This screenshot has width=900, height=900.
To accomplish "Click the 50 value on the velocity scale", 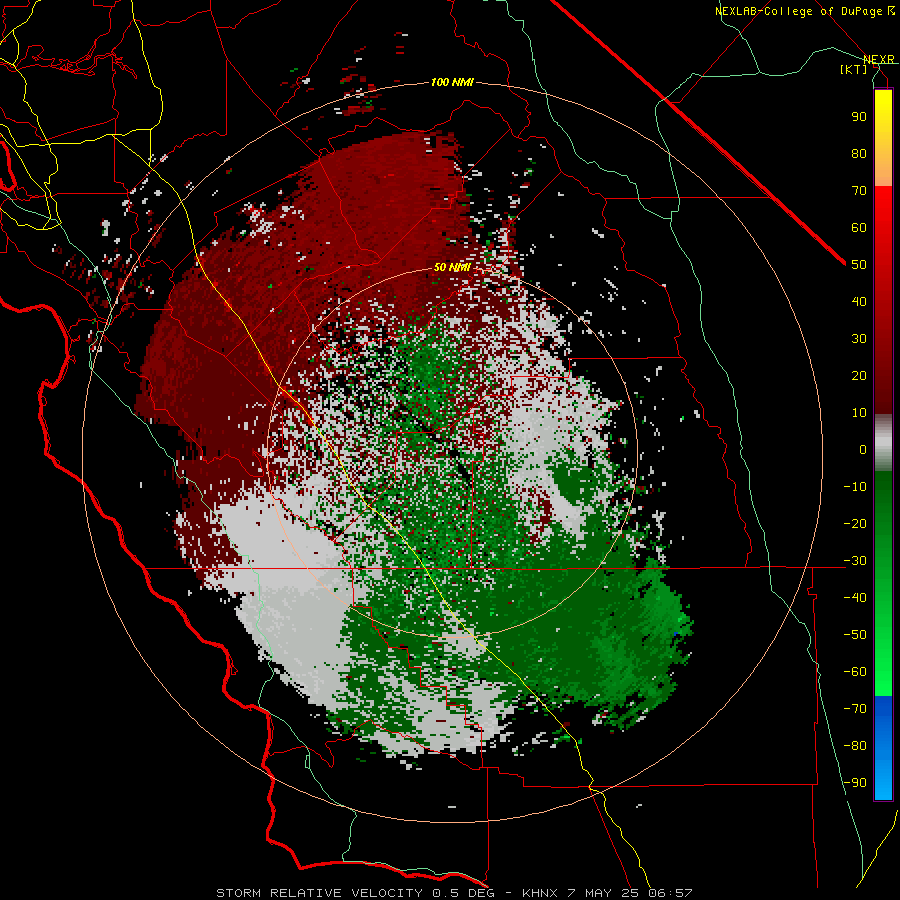I will coord(859,265).
